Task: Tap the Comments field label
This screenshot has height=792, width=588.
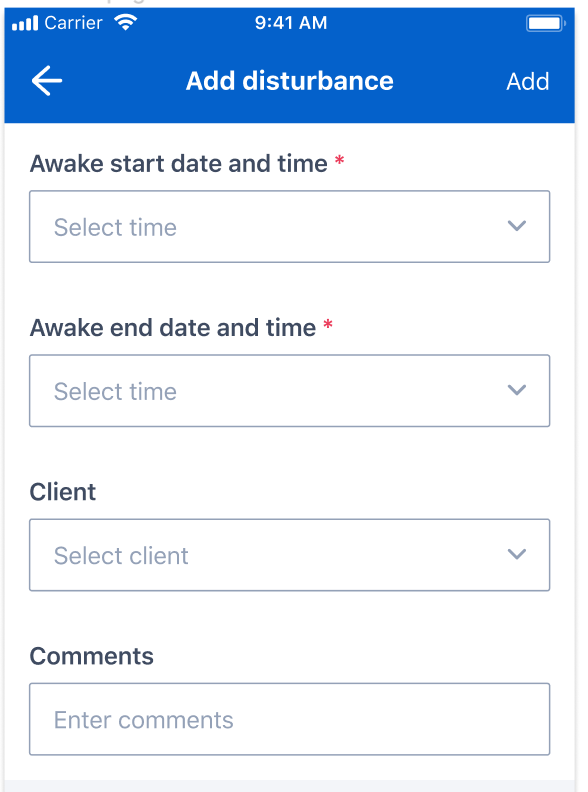Action: point(91,656)
